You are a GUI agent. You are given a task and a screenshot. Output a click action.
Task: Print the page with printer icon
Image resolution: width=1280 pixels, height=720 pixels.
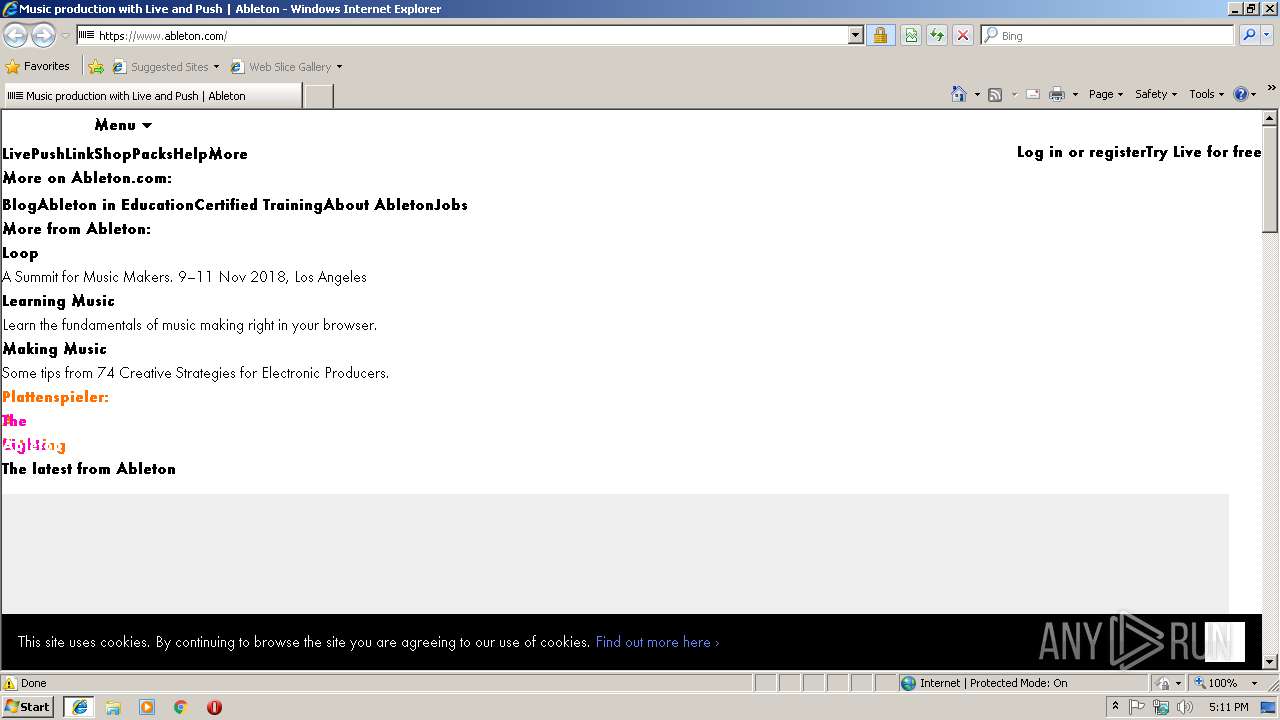tap(1057, 94)
